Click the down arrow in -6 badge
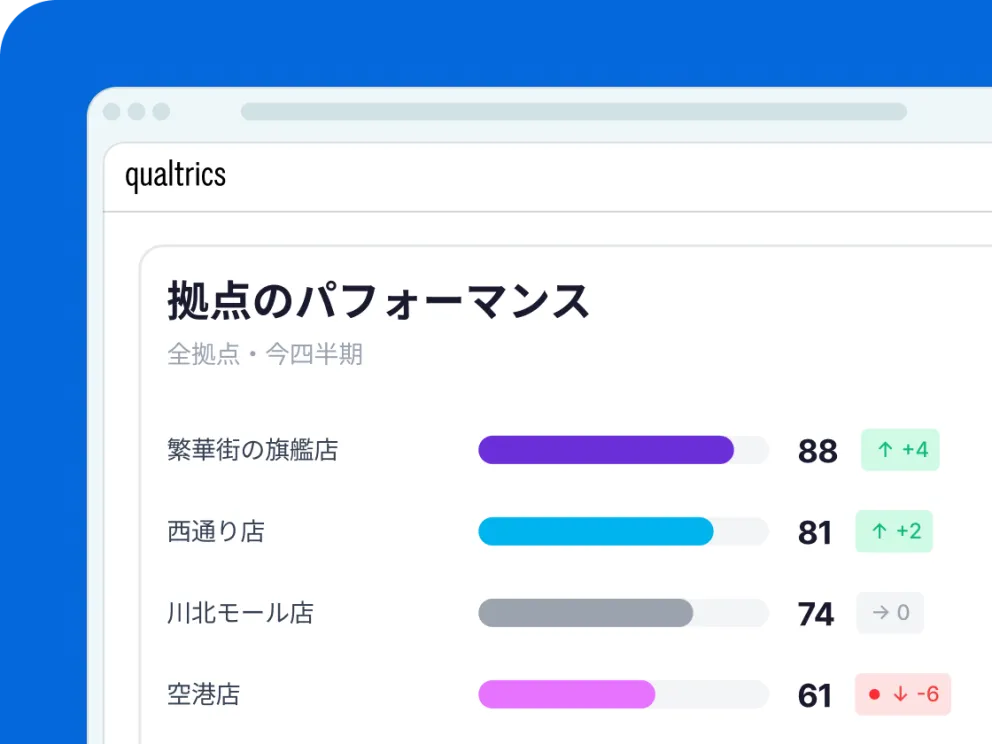Viewport: 992px width, 744px height. (900, 694)
